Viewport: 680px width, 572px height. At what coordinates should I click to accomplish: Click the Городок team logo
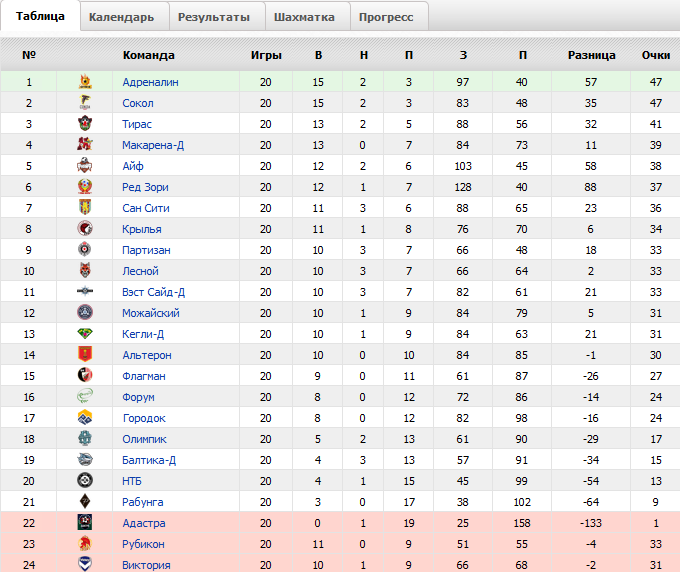click(x=85, y=418)
